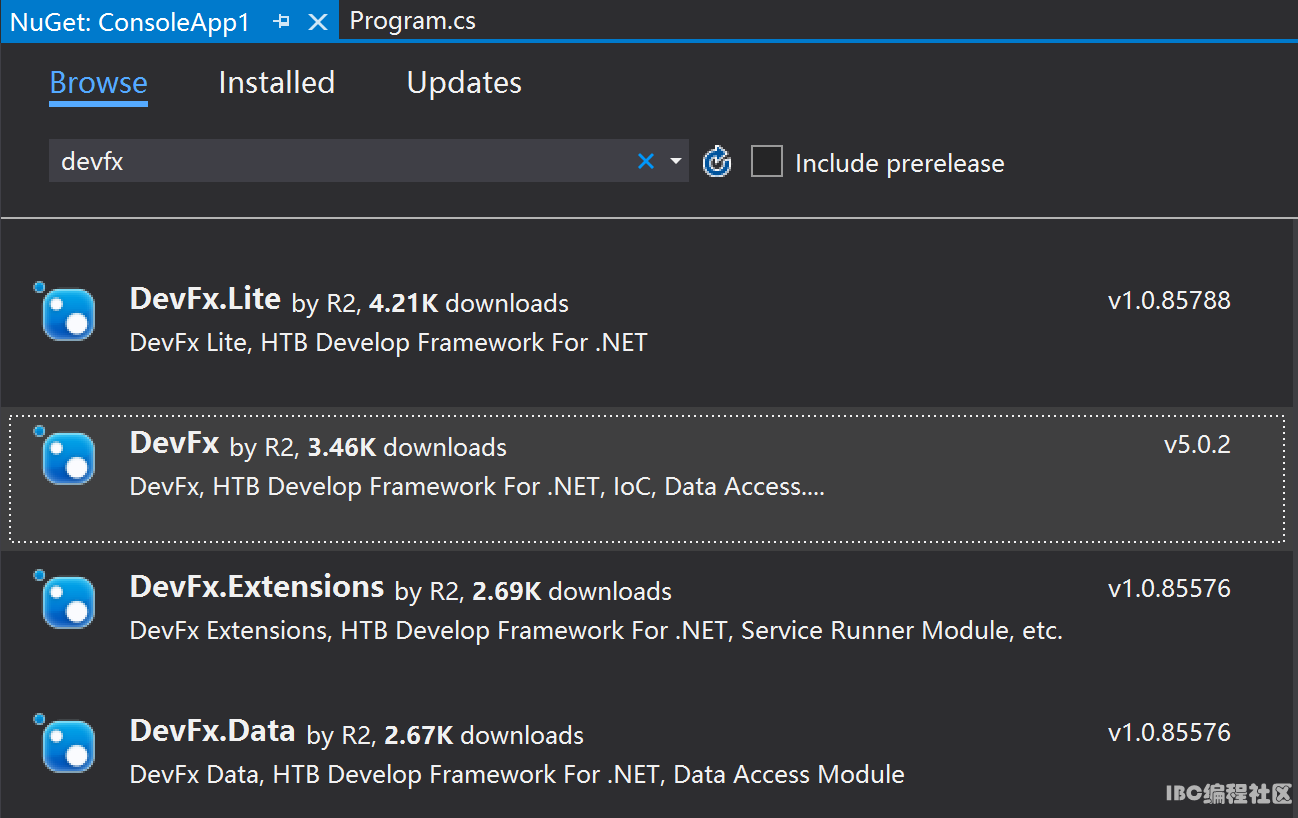Click the Include prerelease label
Screen dimensions: 1298x818
(x=899, y=163)
